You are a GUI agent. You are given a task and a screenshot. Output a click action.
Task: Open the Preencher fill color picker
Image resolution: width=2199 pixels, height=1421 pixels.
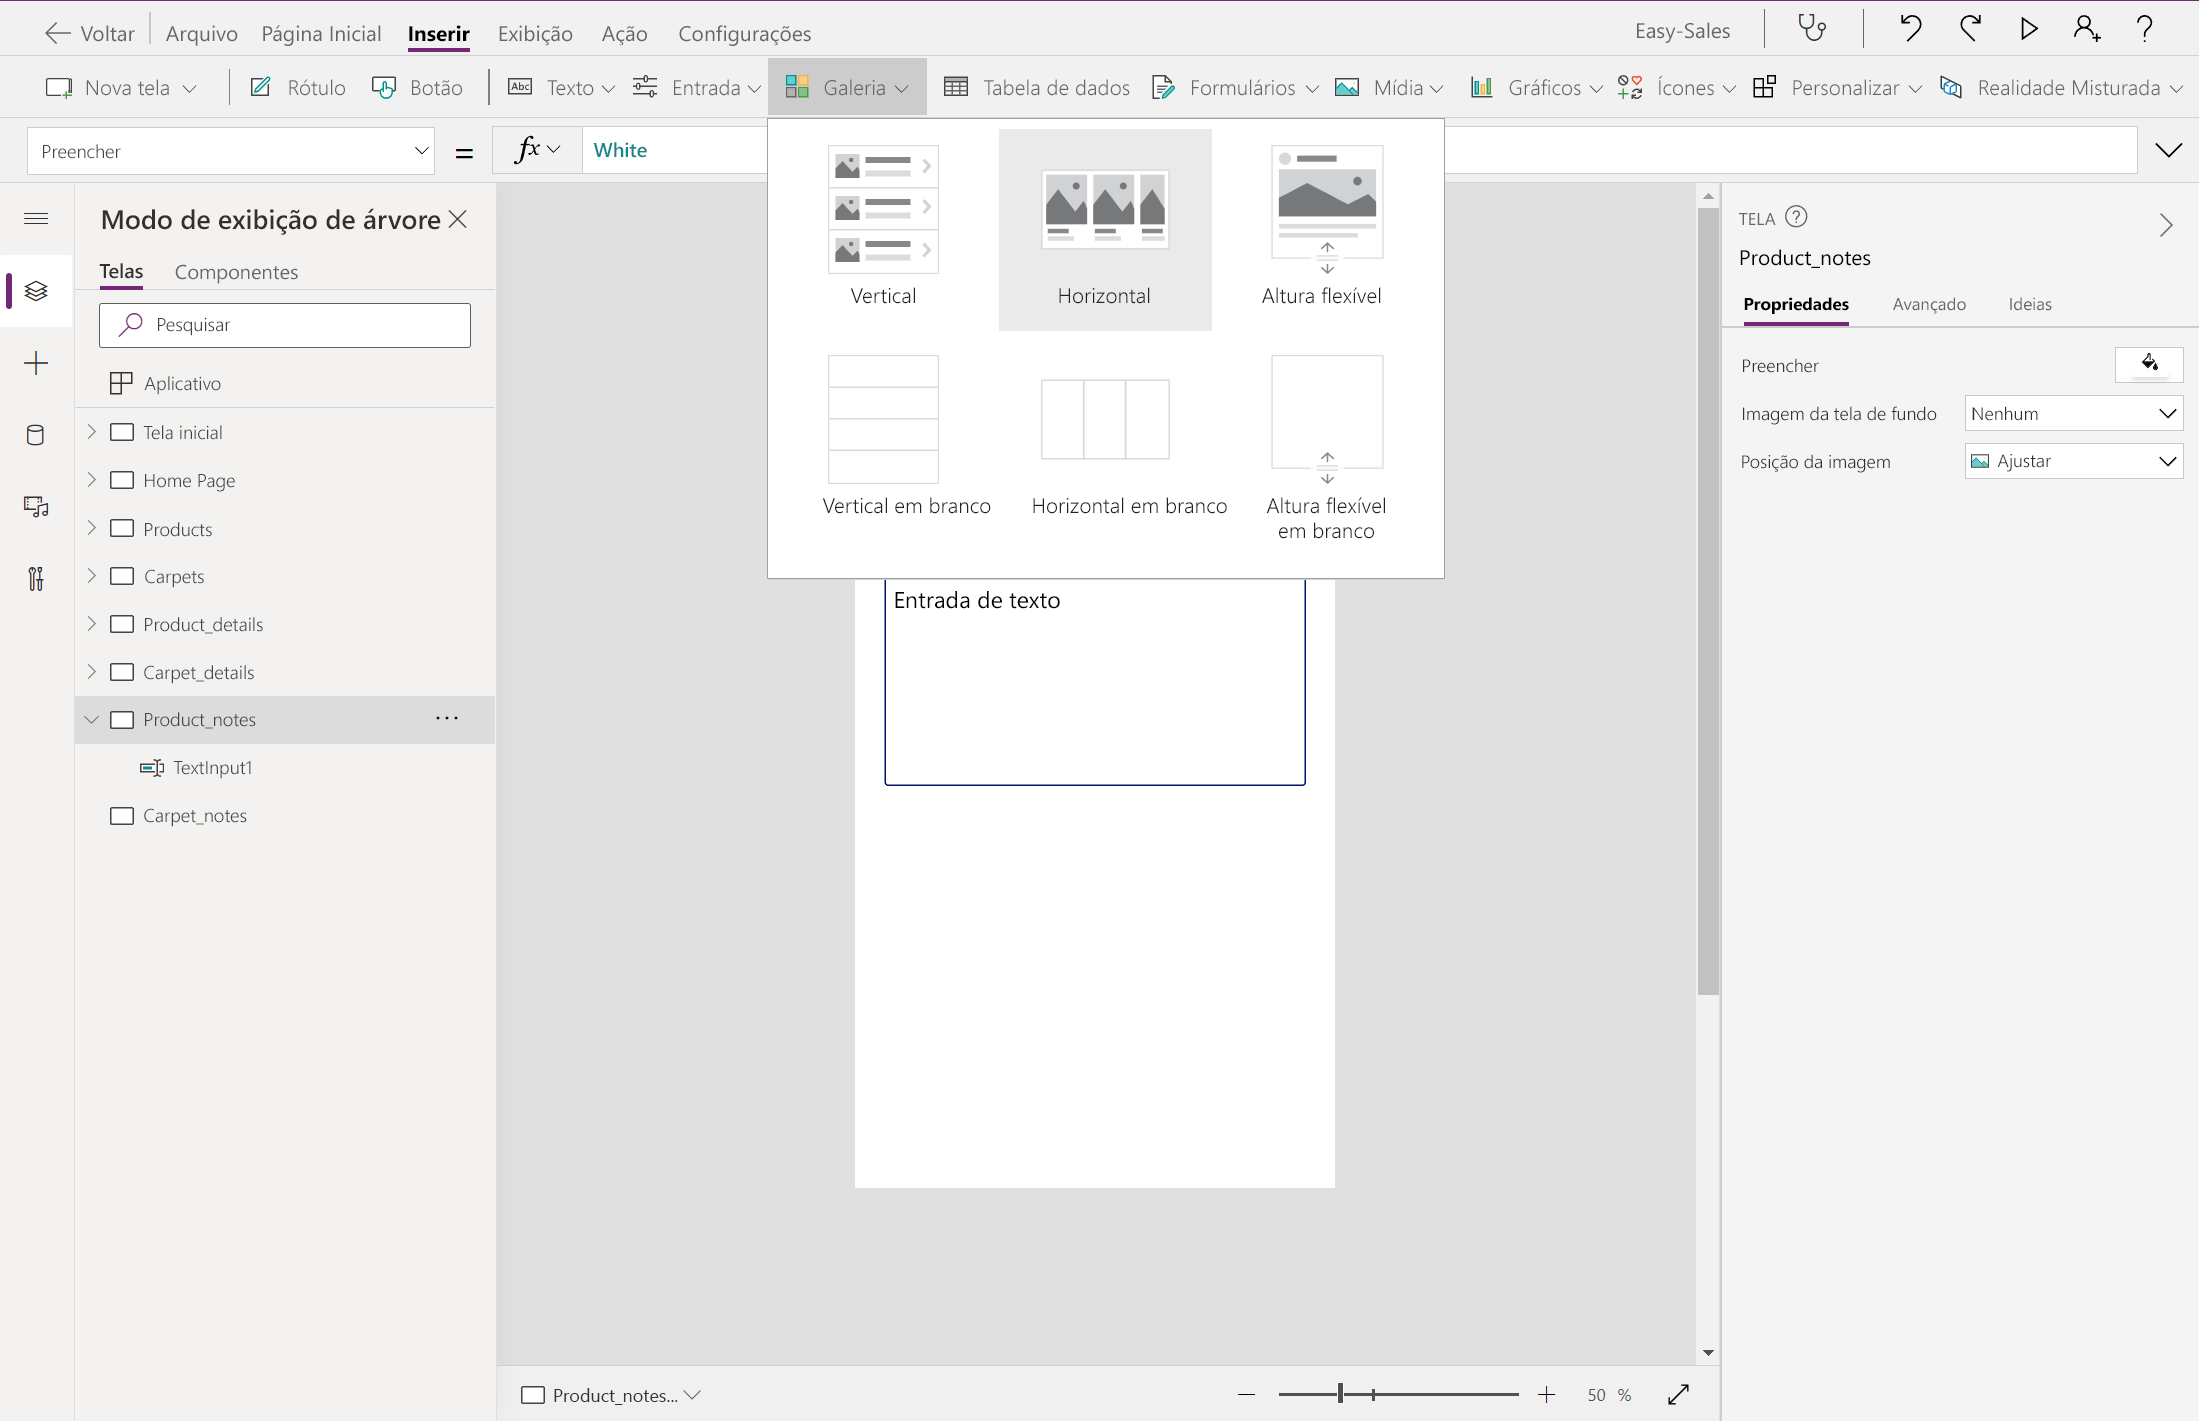2149,364
